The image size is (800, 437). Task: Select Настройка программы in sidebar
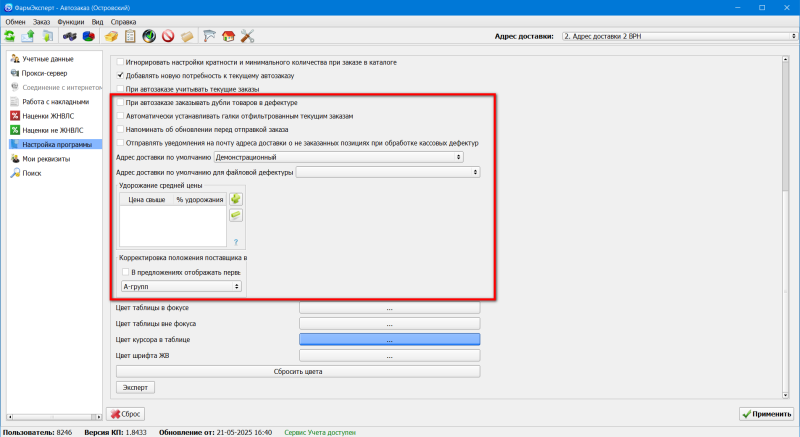tap(56, 145)
